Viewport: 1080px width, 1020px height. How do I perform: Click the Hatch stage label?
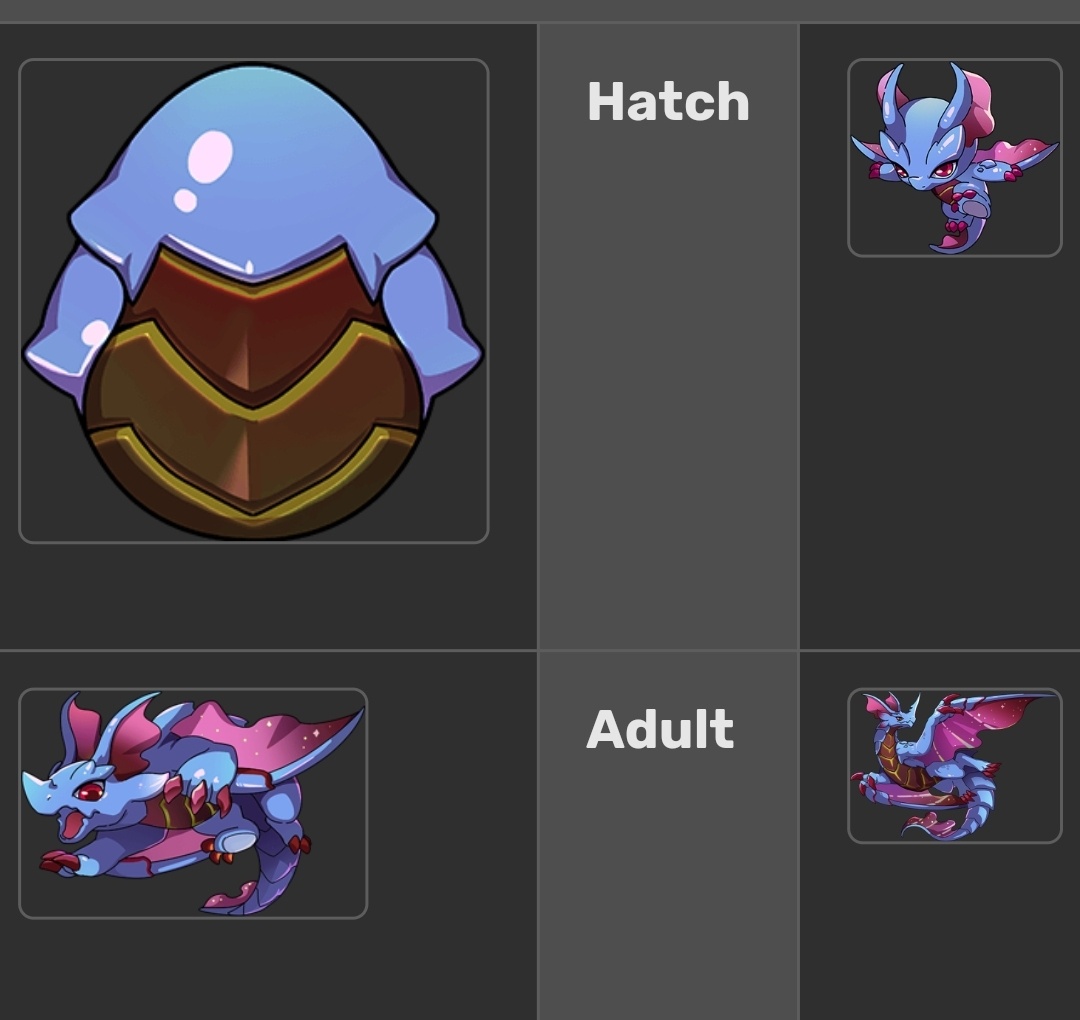pyautogui.click(x=668, y=101)
